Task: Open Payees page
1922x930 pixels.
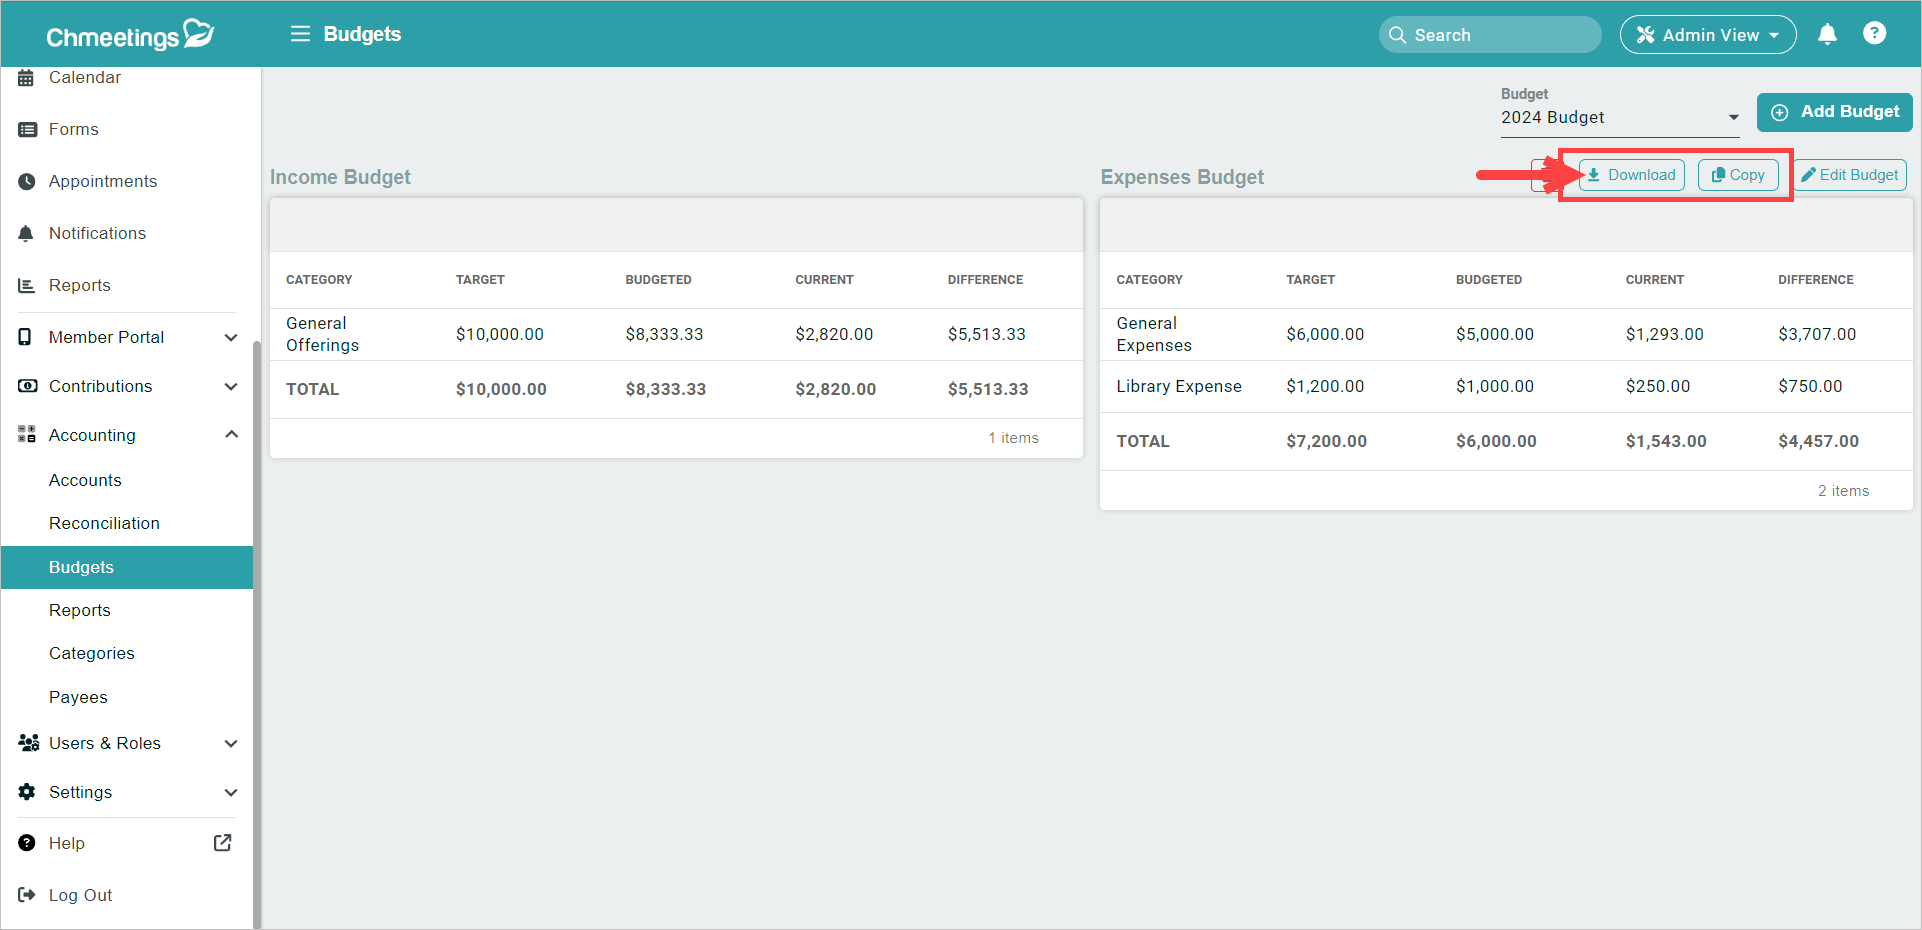Action: pos(78,697)
